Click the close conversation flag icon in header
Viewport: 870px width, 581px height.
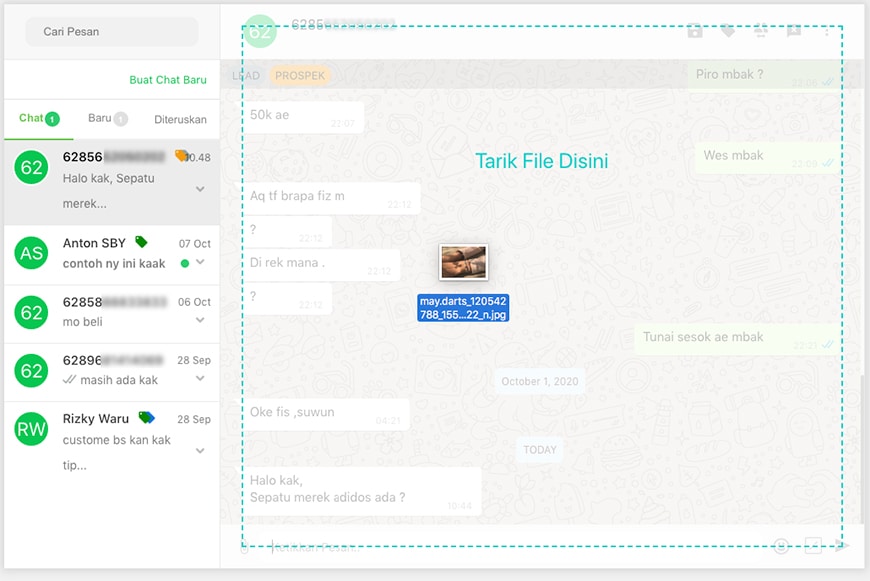(x=794, y=31)
